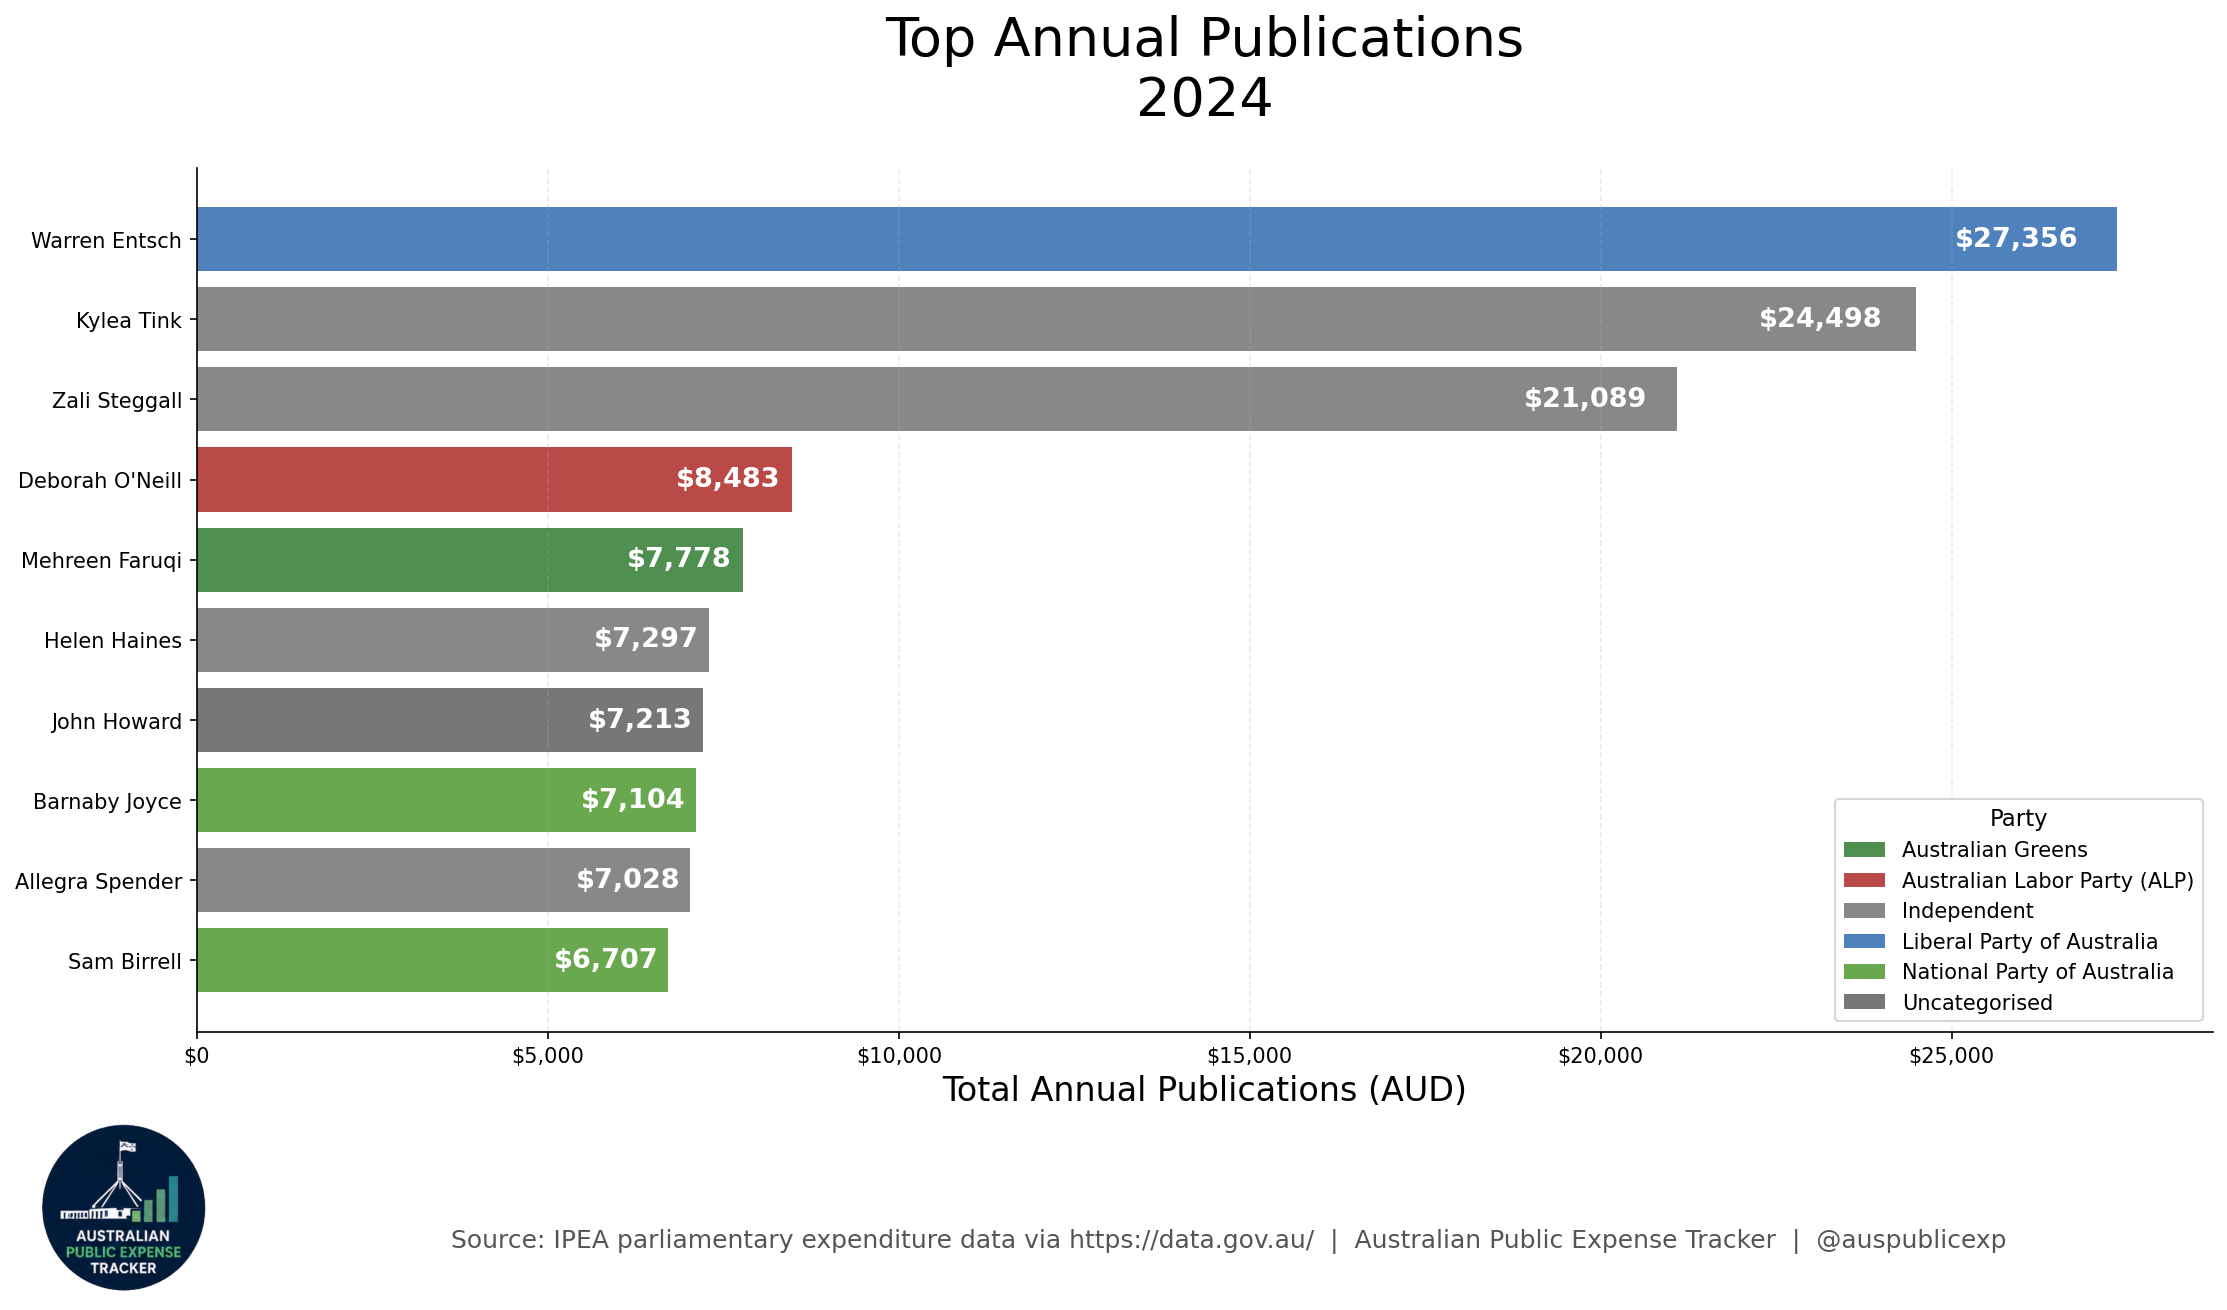Viewport: 2227px width, 1310px height.
Task: Click the "Allegra Spender" axis label
Action: click(99, 882)
